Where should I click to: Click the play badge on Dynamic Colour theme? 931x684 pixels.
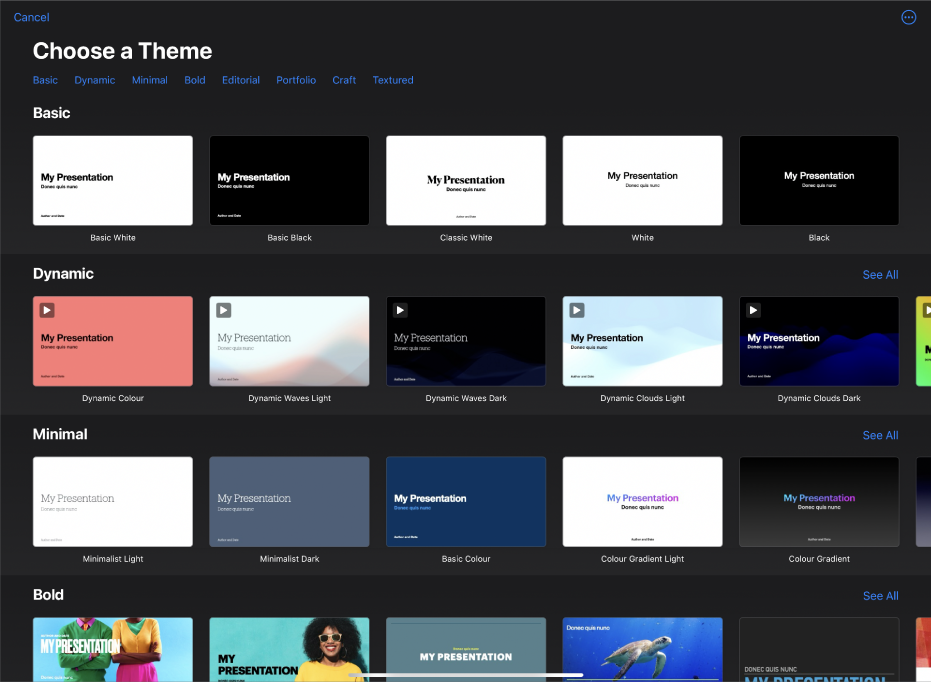point(47,310)
